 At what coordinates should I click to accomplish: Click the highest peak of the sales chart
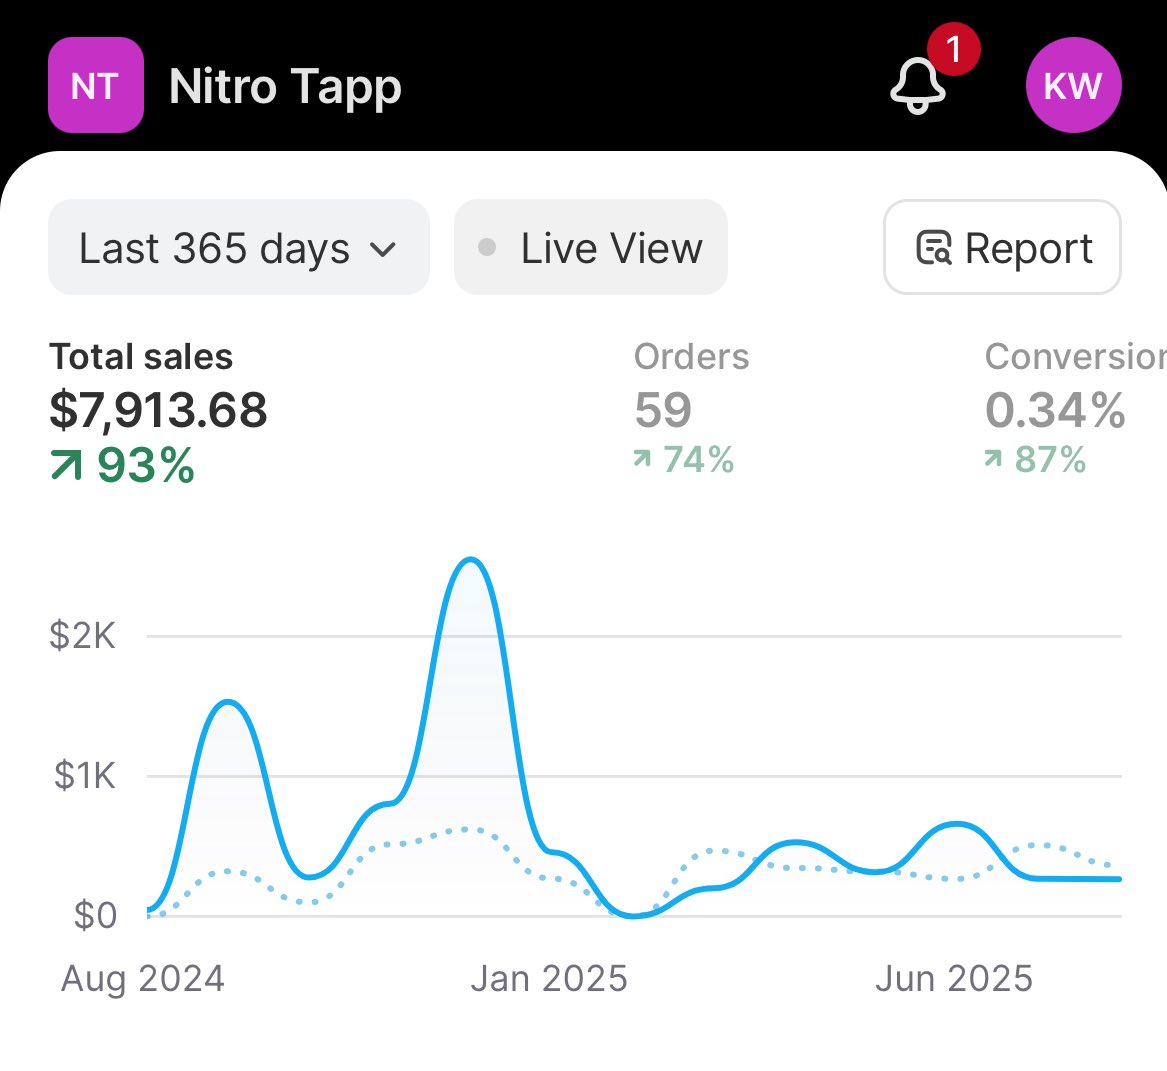click(x=470, y=560)
